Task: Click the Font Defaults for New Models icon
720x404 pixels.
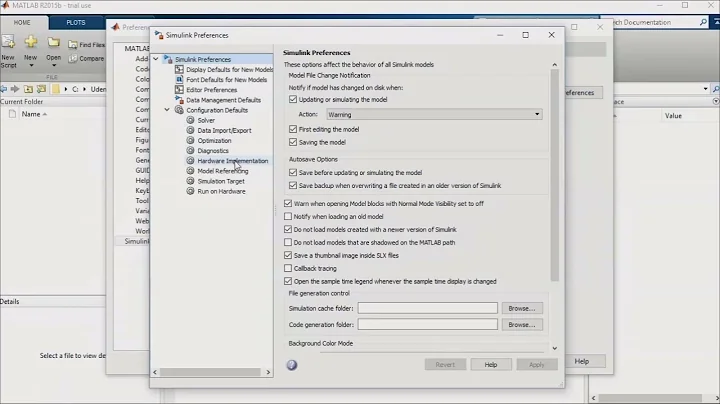Action: [x=179, y=79]
